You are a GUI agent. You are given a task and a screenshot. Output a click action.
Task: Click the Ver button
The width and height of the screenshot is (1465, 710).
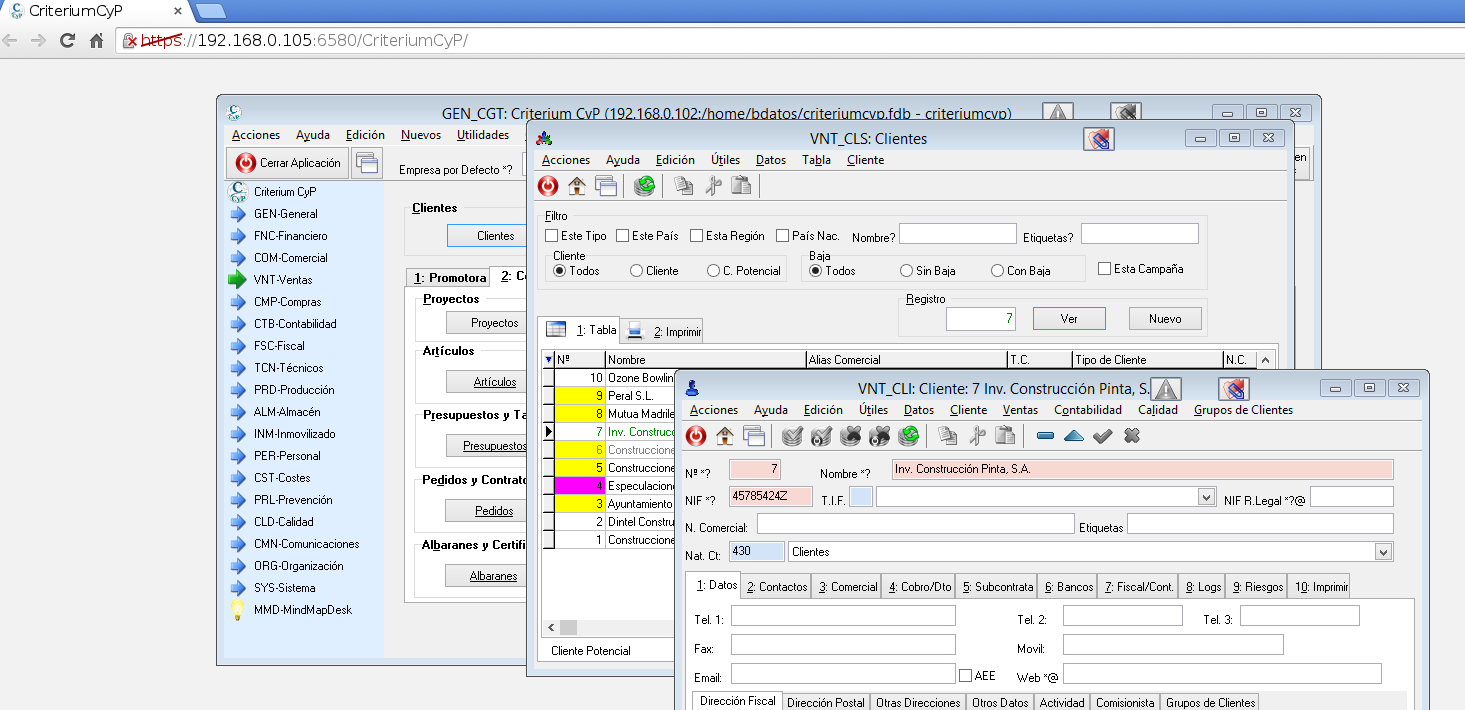click(x=1069, y=318)
